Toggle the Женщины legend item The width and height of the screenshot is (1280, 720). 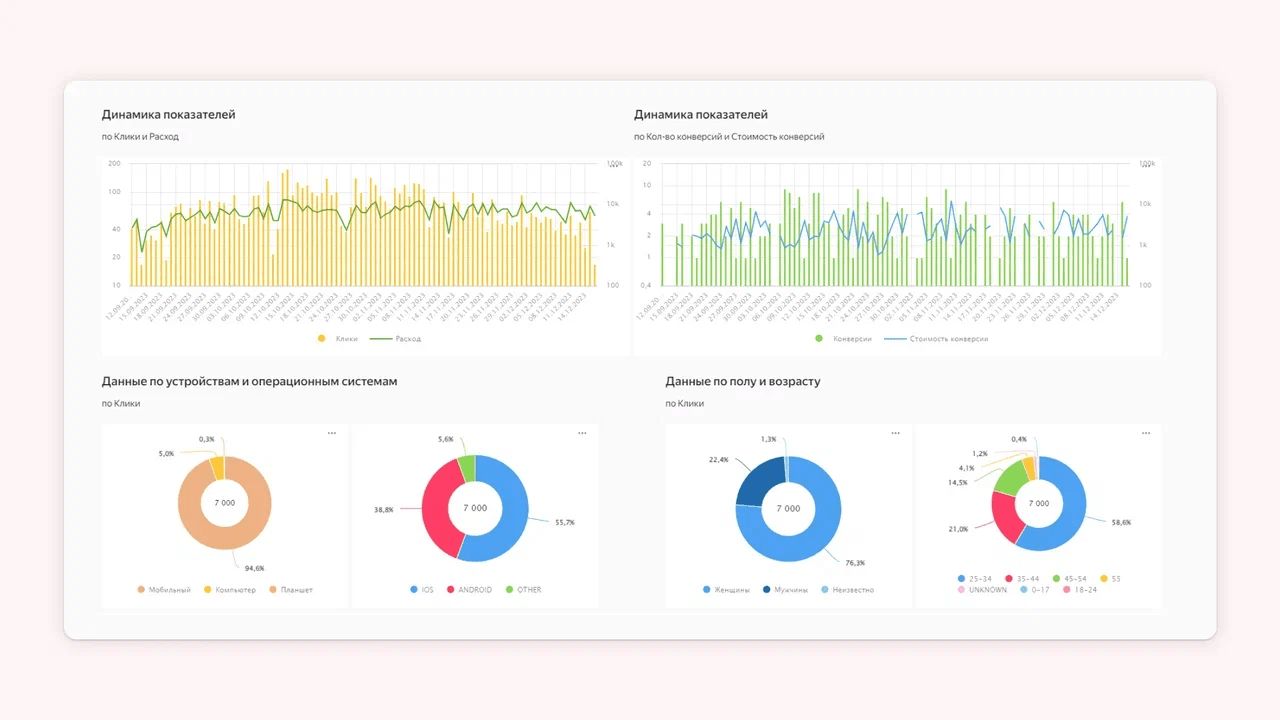click(726, 590)
